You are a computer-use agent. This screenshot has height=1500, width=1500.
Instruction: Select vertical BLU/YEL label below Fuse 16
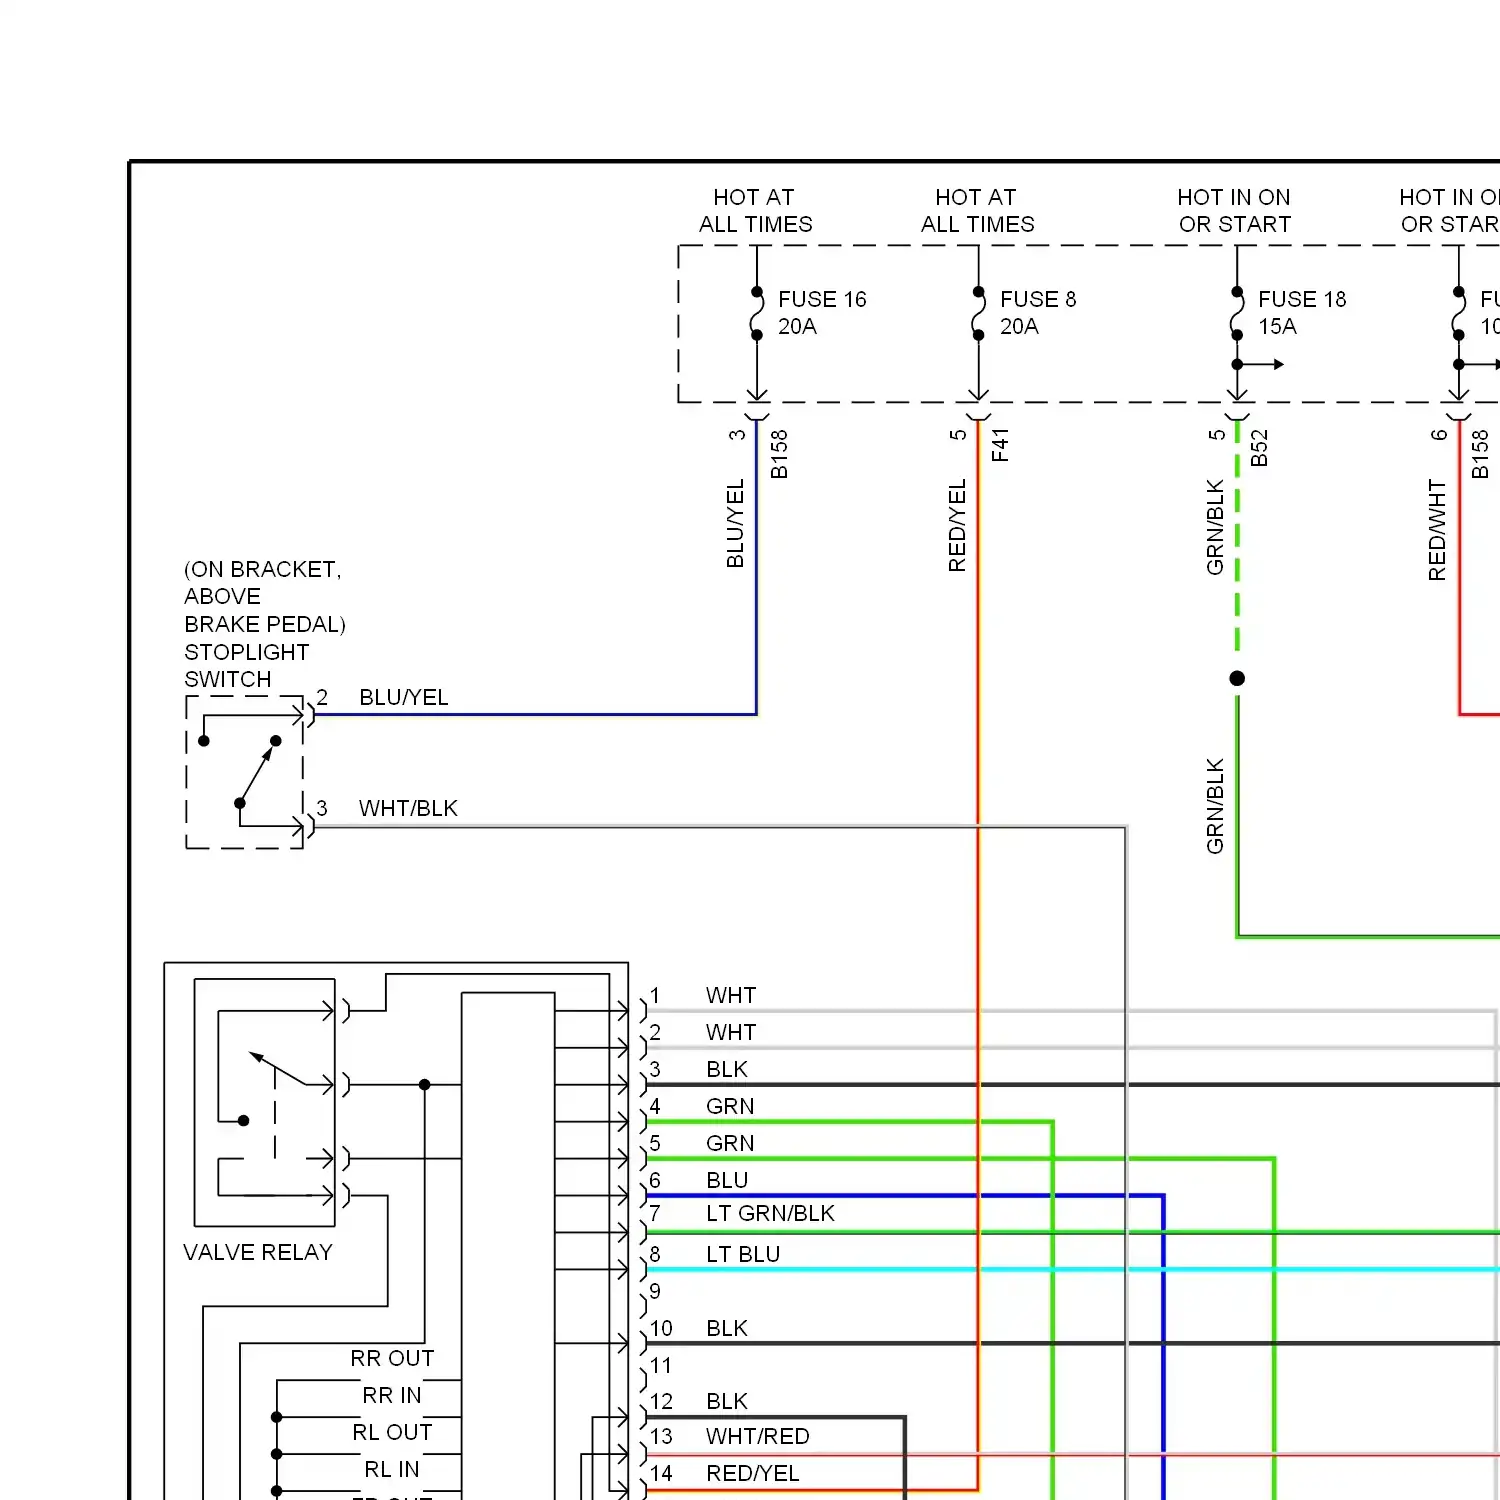coord(735,524)
